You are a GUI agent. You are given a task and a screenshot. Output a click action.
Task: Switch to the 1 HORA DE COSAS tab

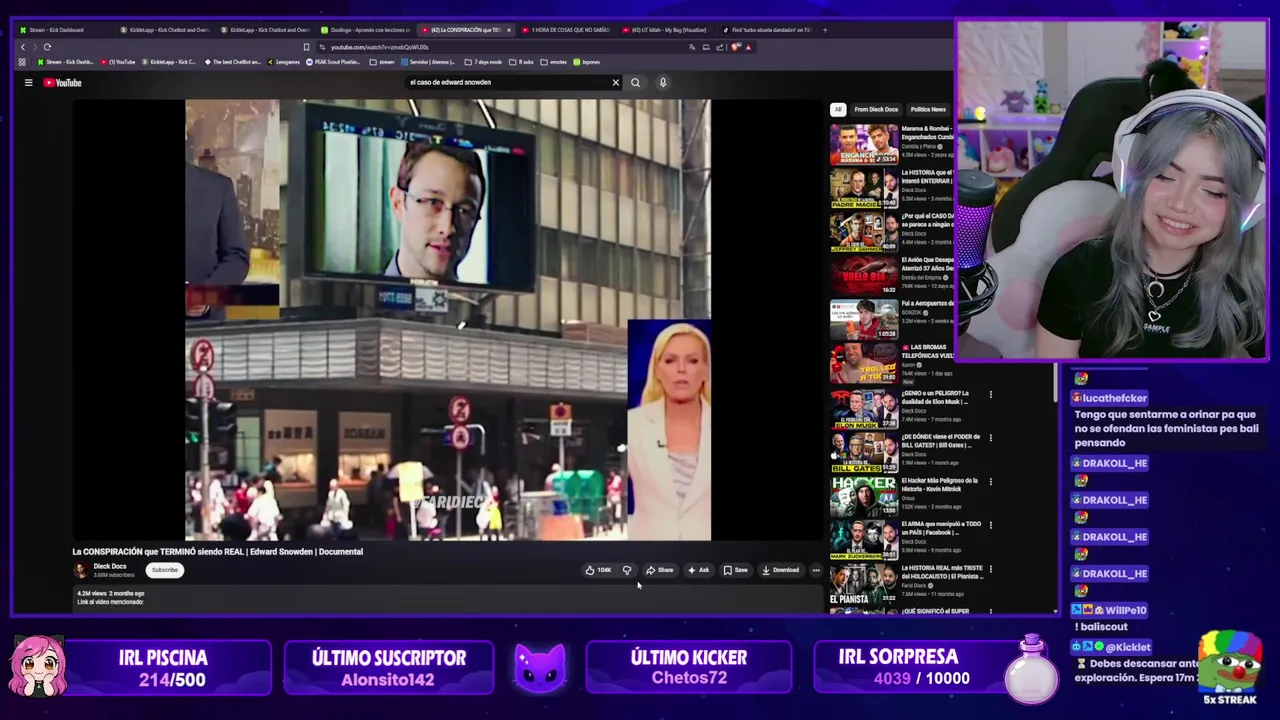coord(566,30)
